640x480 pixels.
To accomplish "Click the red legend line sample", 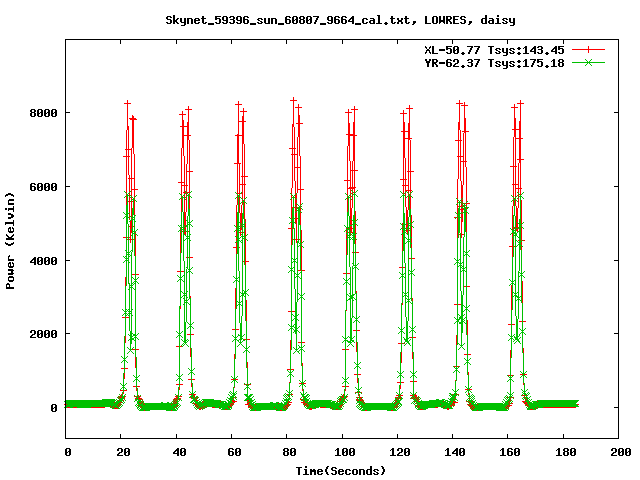I will pos(588,50).
